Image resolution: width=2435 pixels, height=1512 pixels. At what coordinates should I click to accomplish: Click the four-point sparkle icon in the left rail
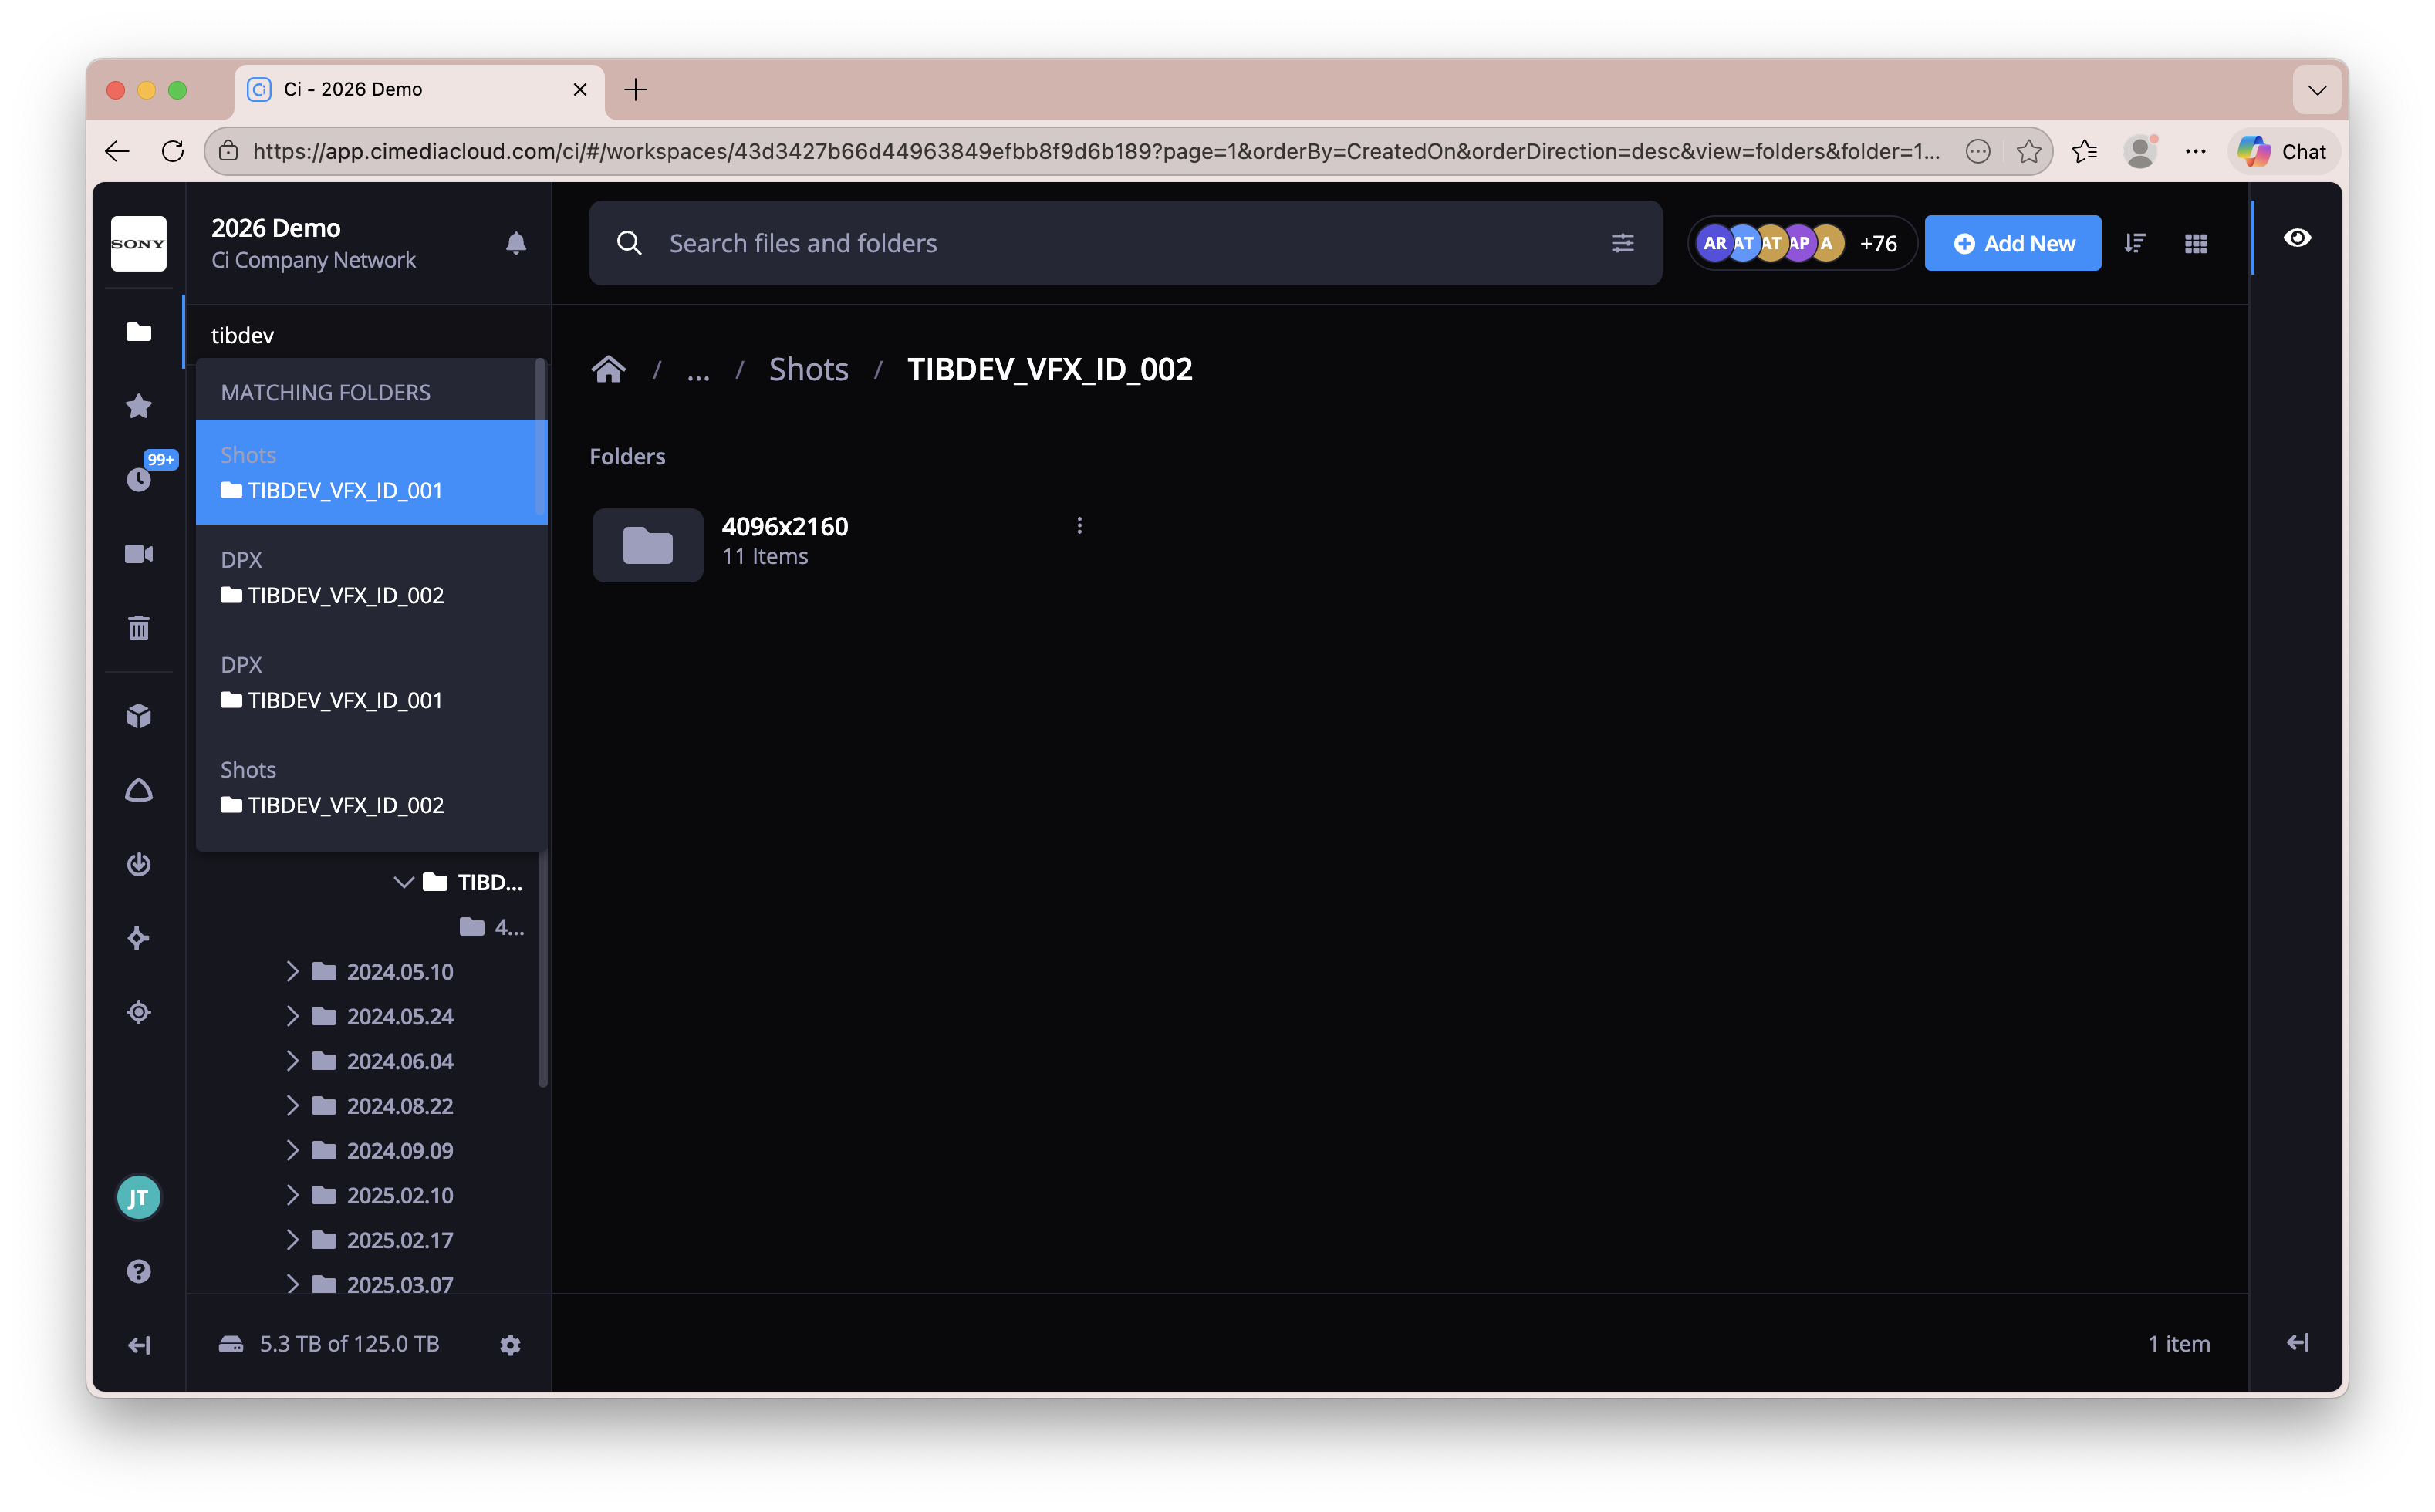click(x=138, y=938)
